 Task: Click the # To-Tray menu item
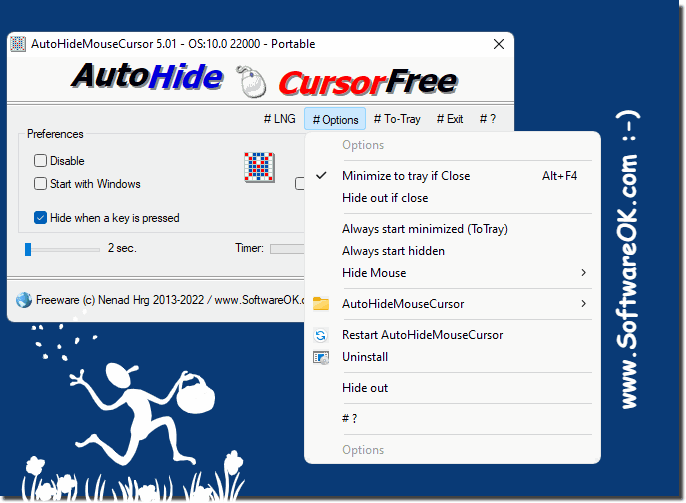coord(397,119)
